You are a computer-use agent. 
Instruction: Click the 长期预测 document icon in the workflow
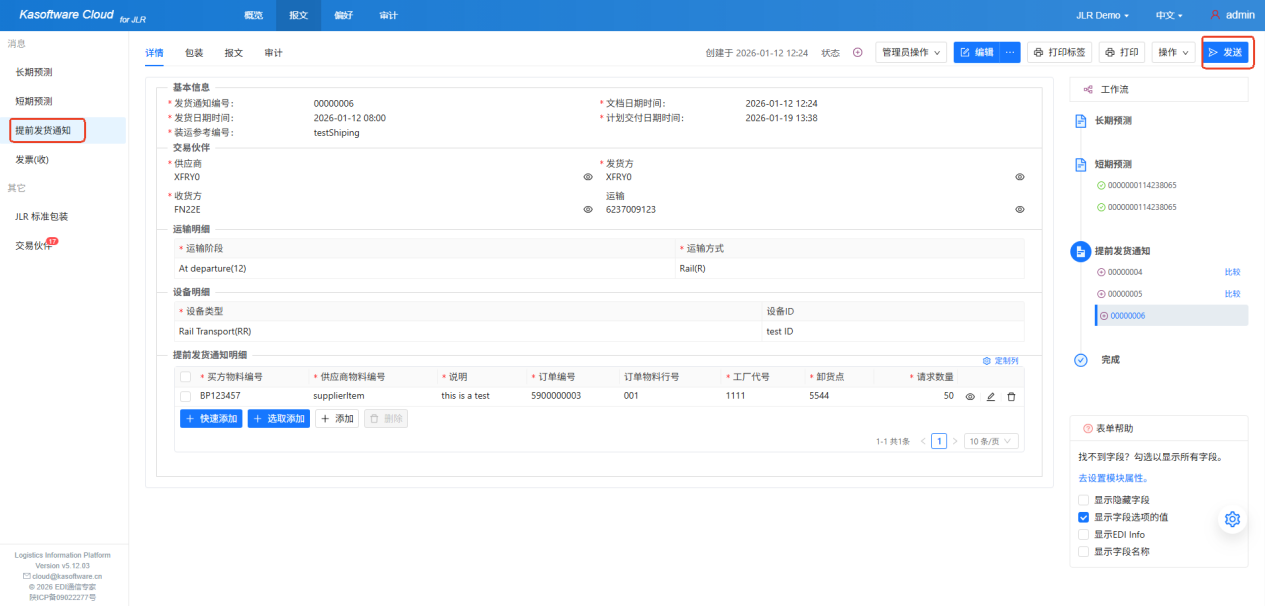pyautogui.click(x=1080, y=121)
